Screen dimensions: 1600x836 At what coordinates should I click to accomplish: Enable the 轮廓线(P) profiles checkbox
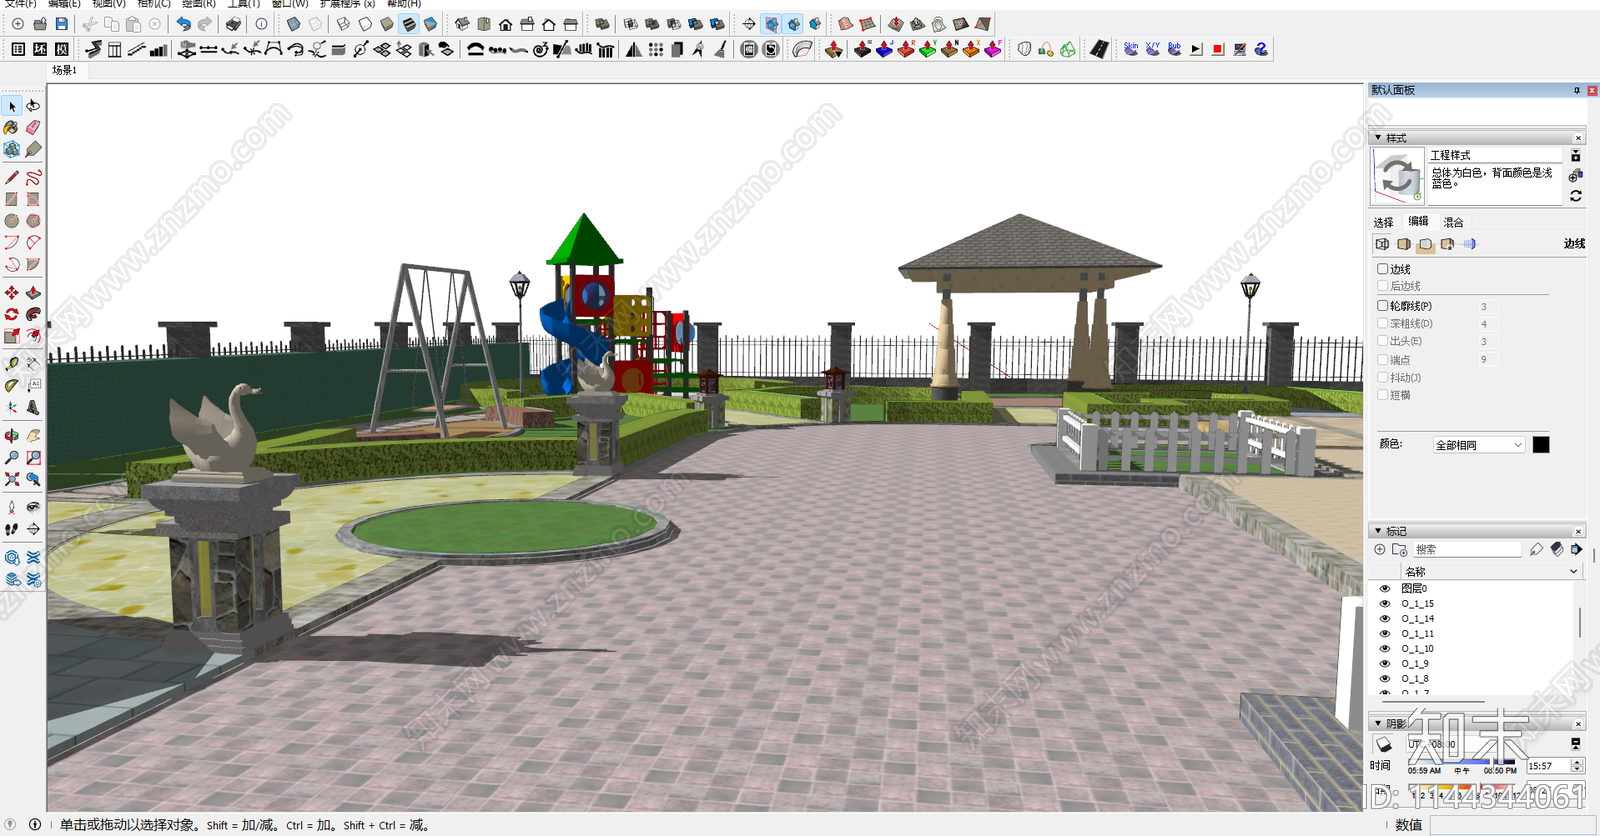(1383, 306)
